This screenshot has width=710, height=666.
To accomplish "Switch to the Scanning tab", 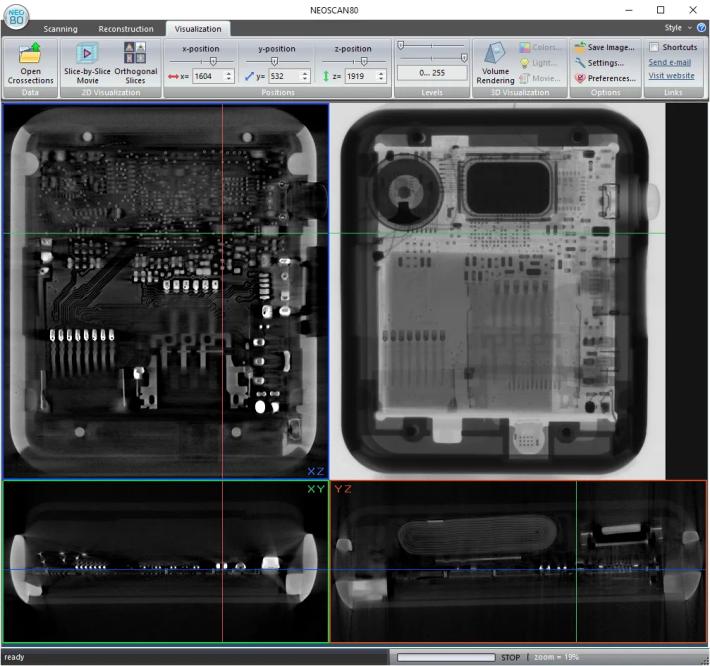I will click(x=60, y=29).
